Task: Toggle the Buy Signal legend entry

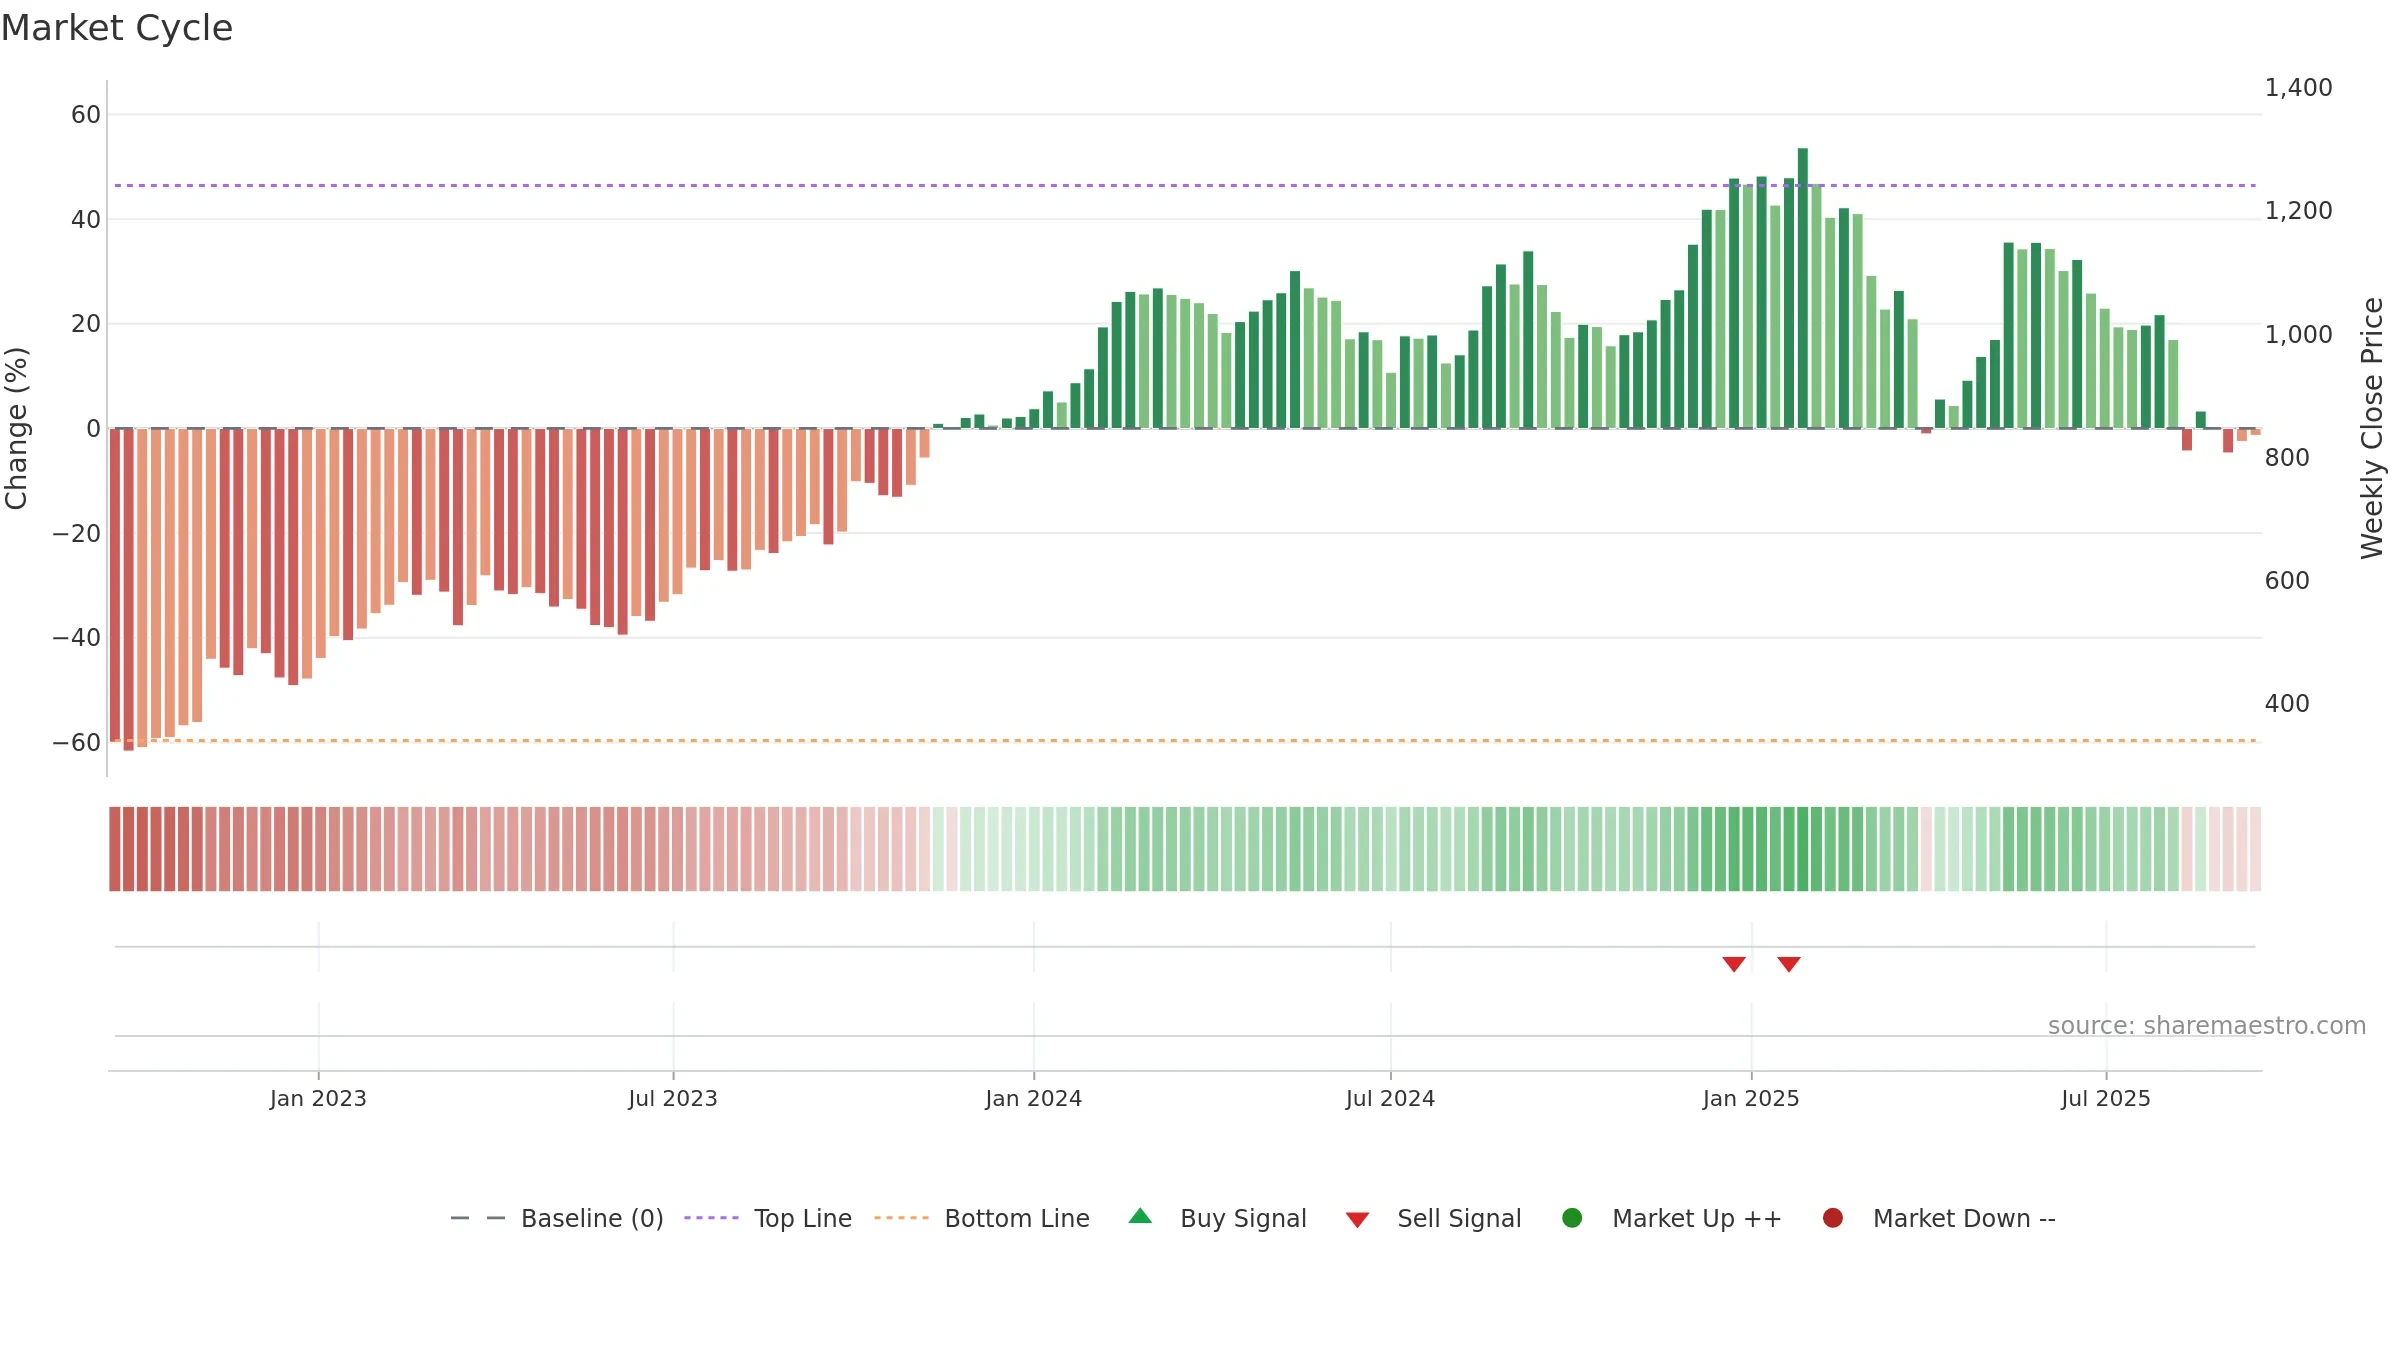Action: [x=1217, y=1218]
